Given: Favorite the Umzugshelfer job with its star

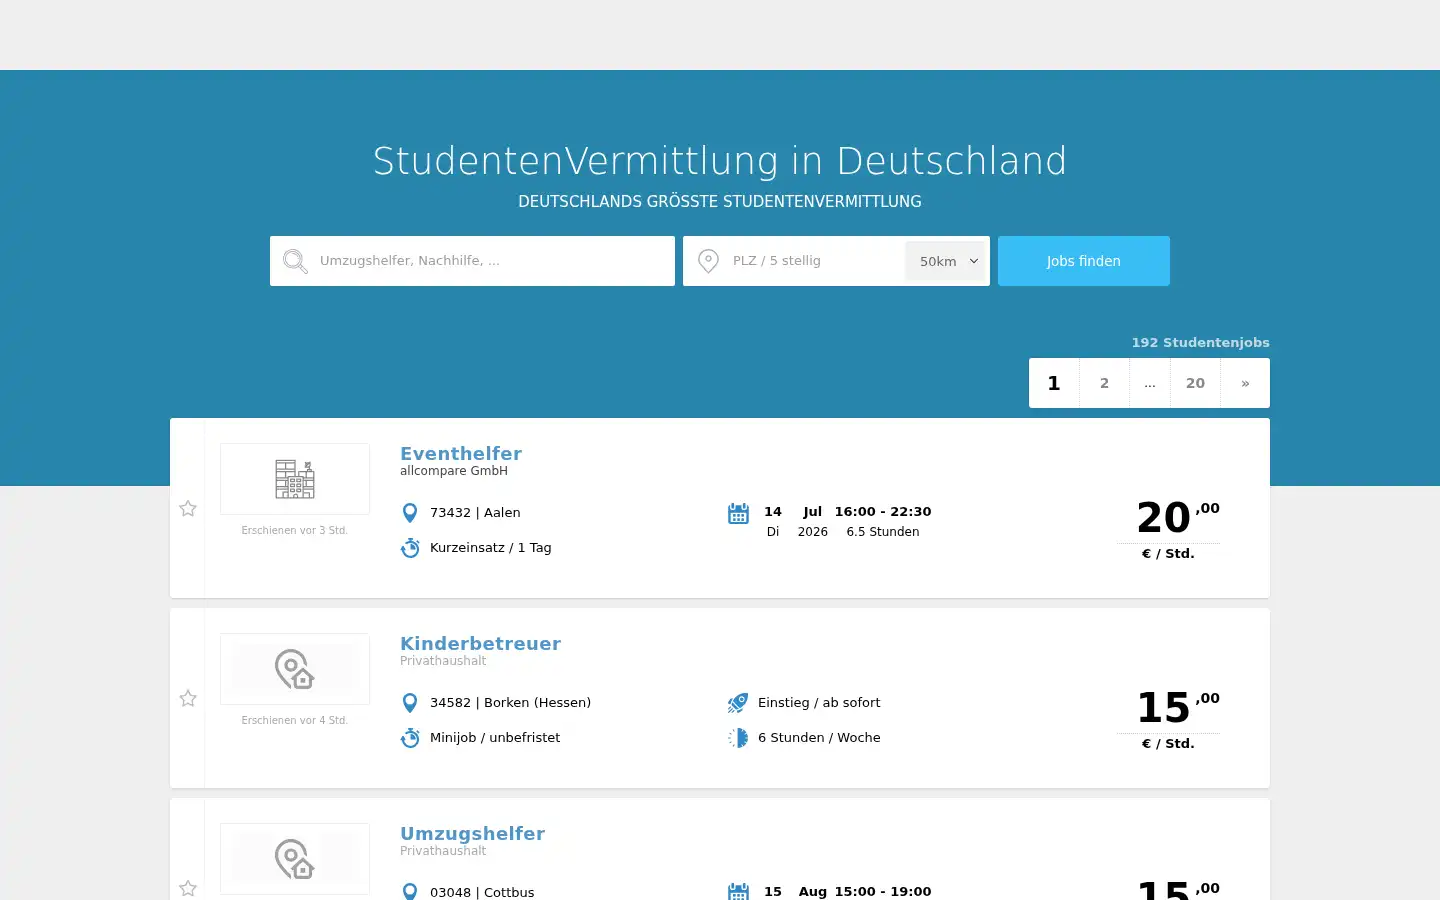Looking at the screenshot, I should (188, 888).
